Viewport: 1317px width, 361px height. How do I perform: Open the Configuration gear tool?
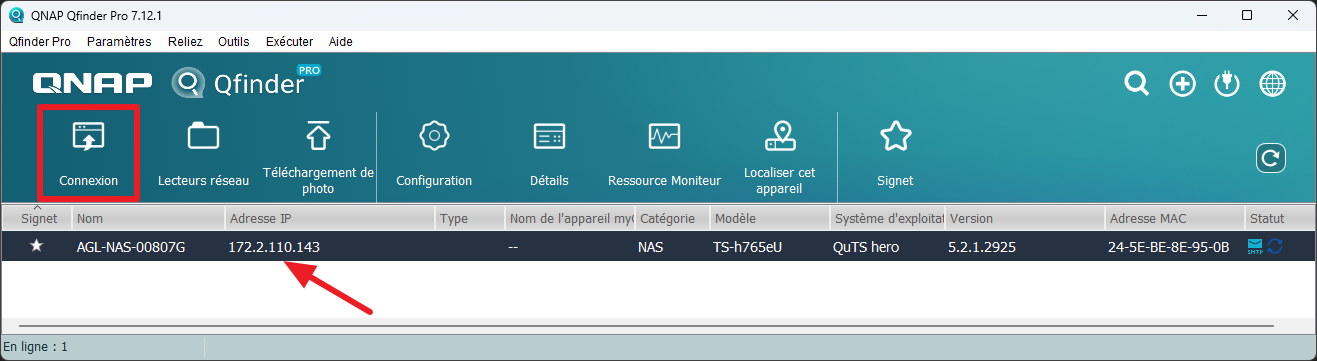[434, 137]
